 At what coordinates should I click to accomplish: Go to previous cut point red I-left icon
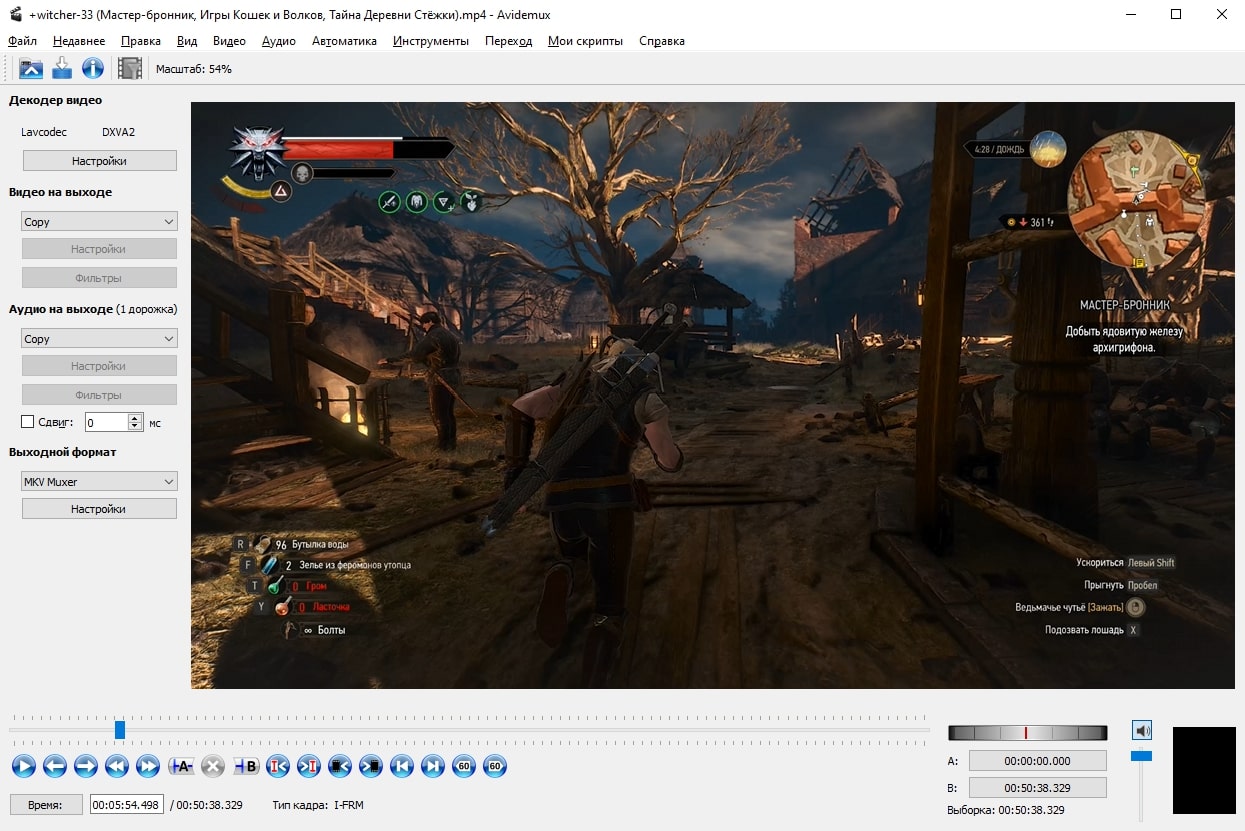pos(278,766)
